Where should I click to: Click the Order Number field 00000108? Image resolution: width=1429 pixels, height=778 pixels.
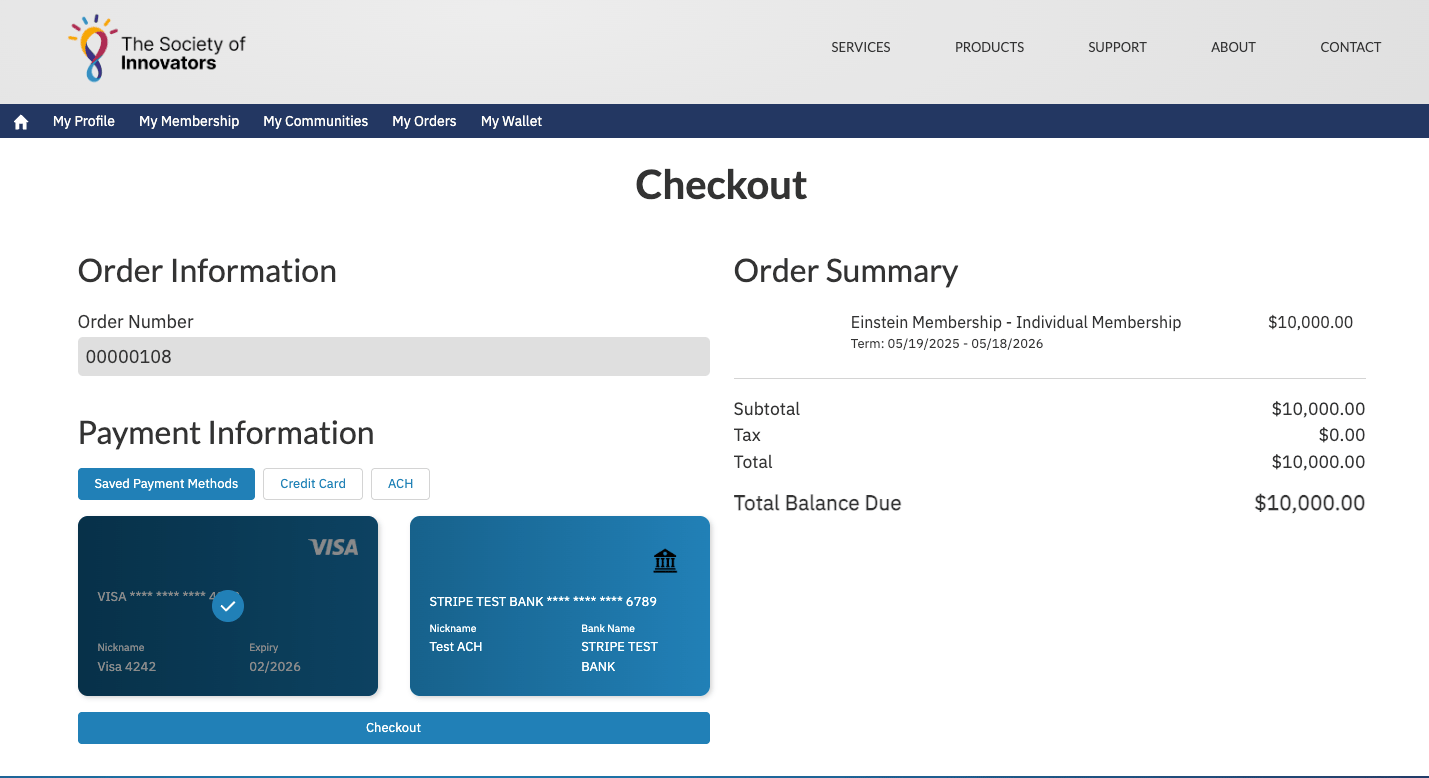click(x=394, y=357)
